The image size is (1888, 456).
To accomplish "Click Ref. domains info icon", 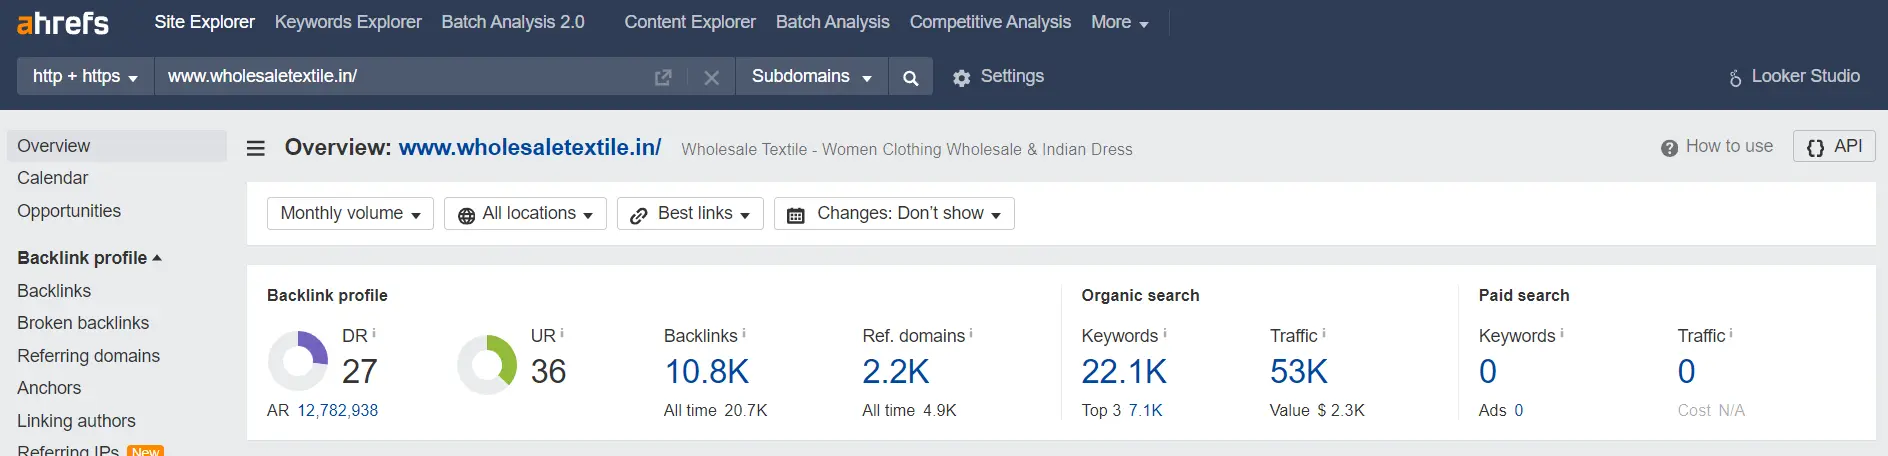I will pyautogui.click(x=971, y=332).
